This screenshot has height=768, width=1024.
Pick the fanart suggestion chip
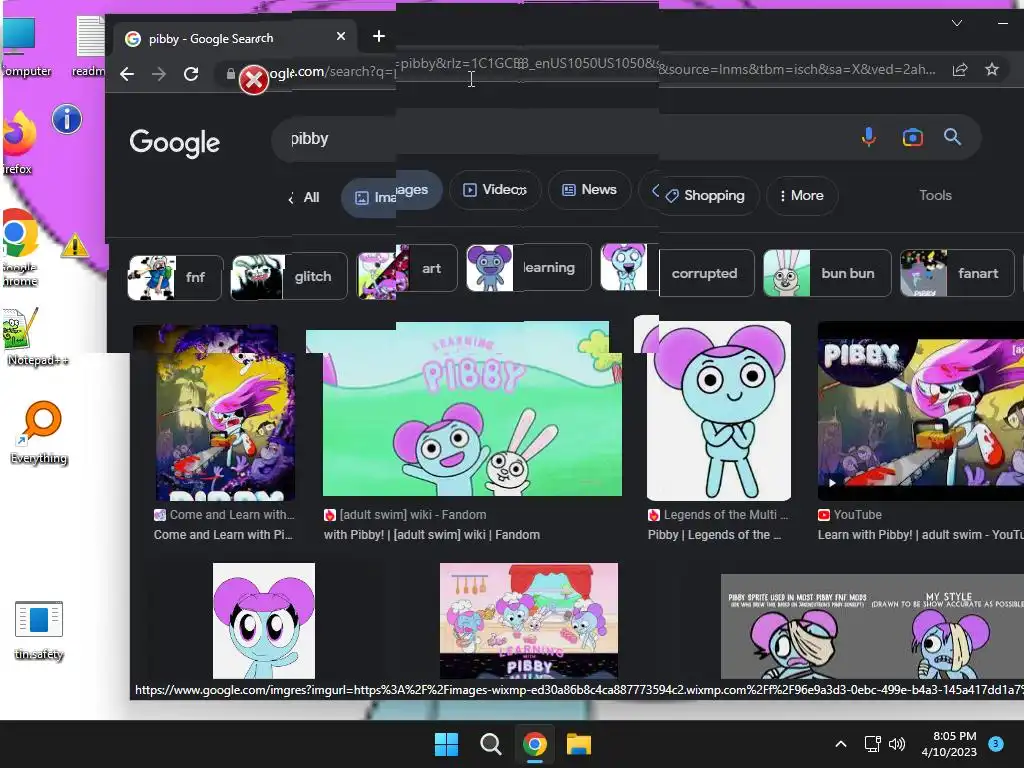tap(957, 273)
